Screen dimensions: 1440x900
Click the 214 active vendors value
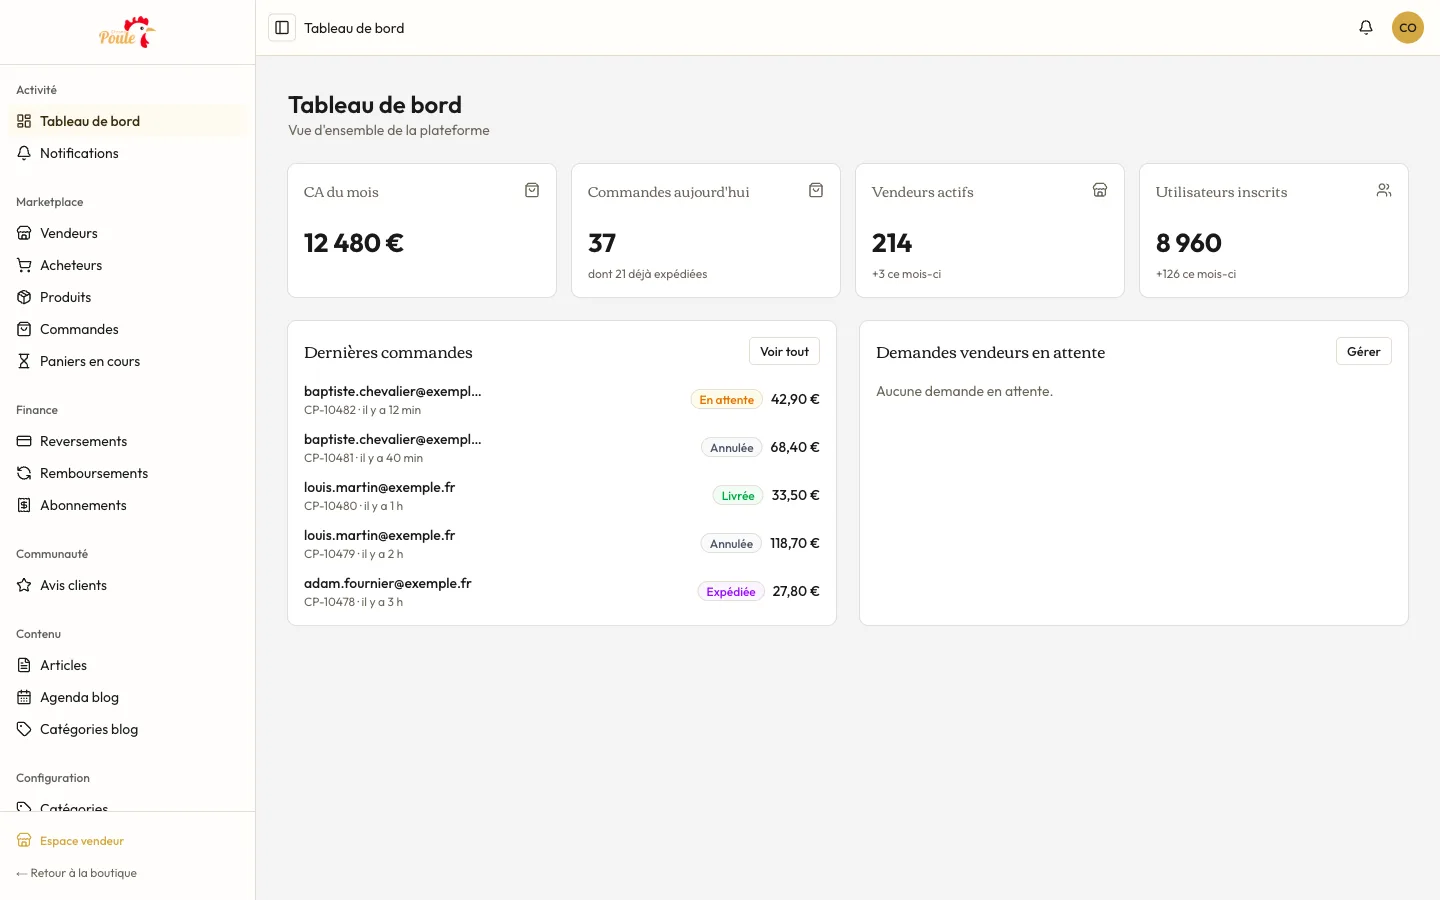click(892, 243)
